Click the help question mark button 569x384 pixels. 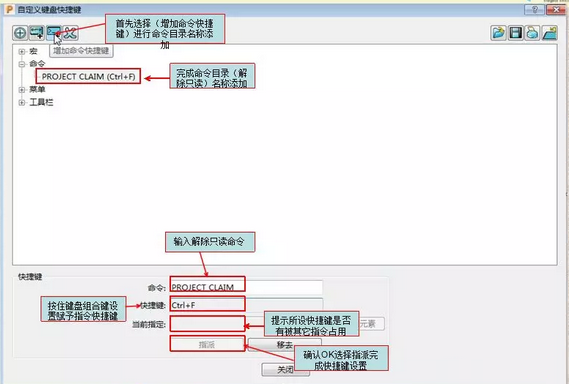[x=534, y=10]
